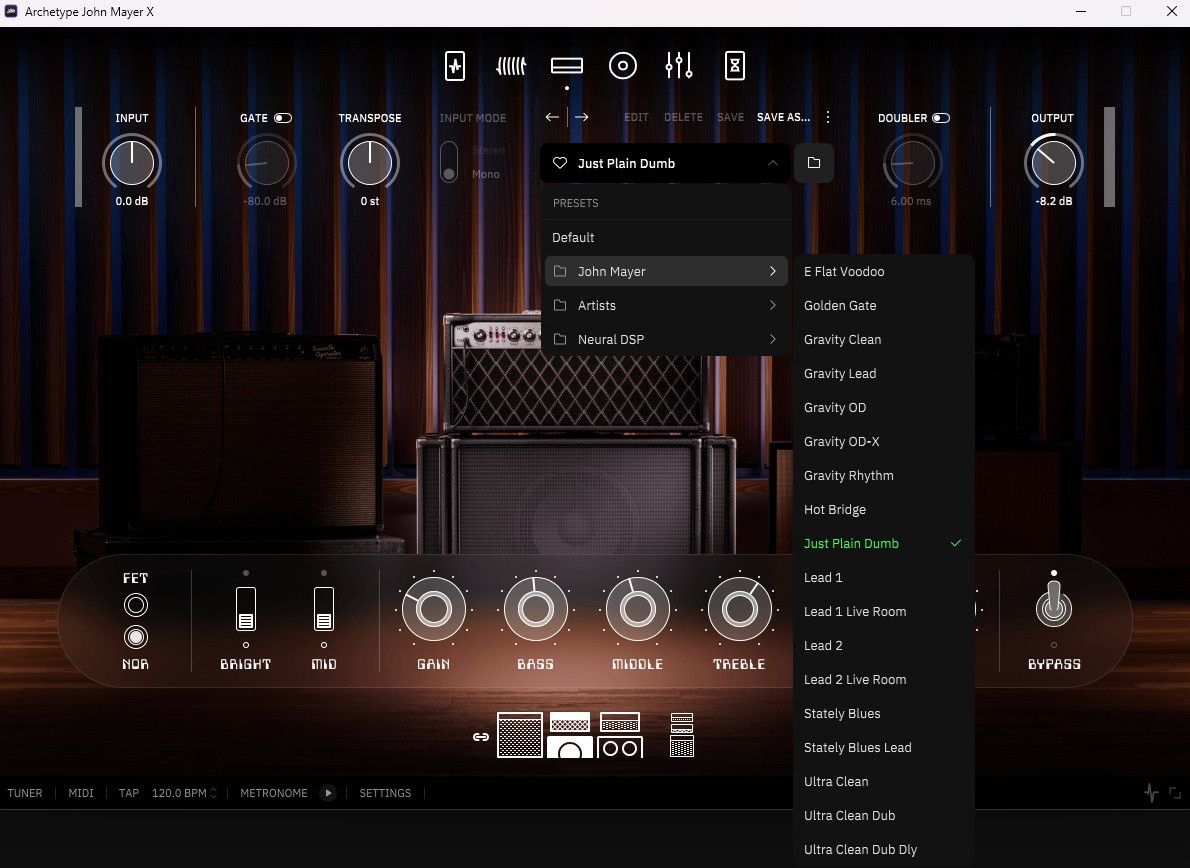1190x868 pixels.
Task: Select the compressor section icon in top bar
Action: pos(511,66)
